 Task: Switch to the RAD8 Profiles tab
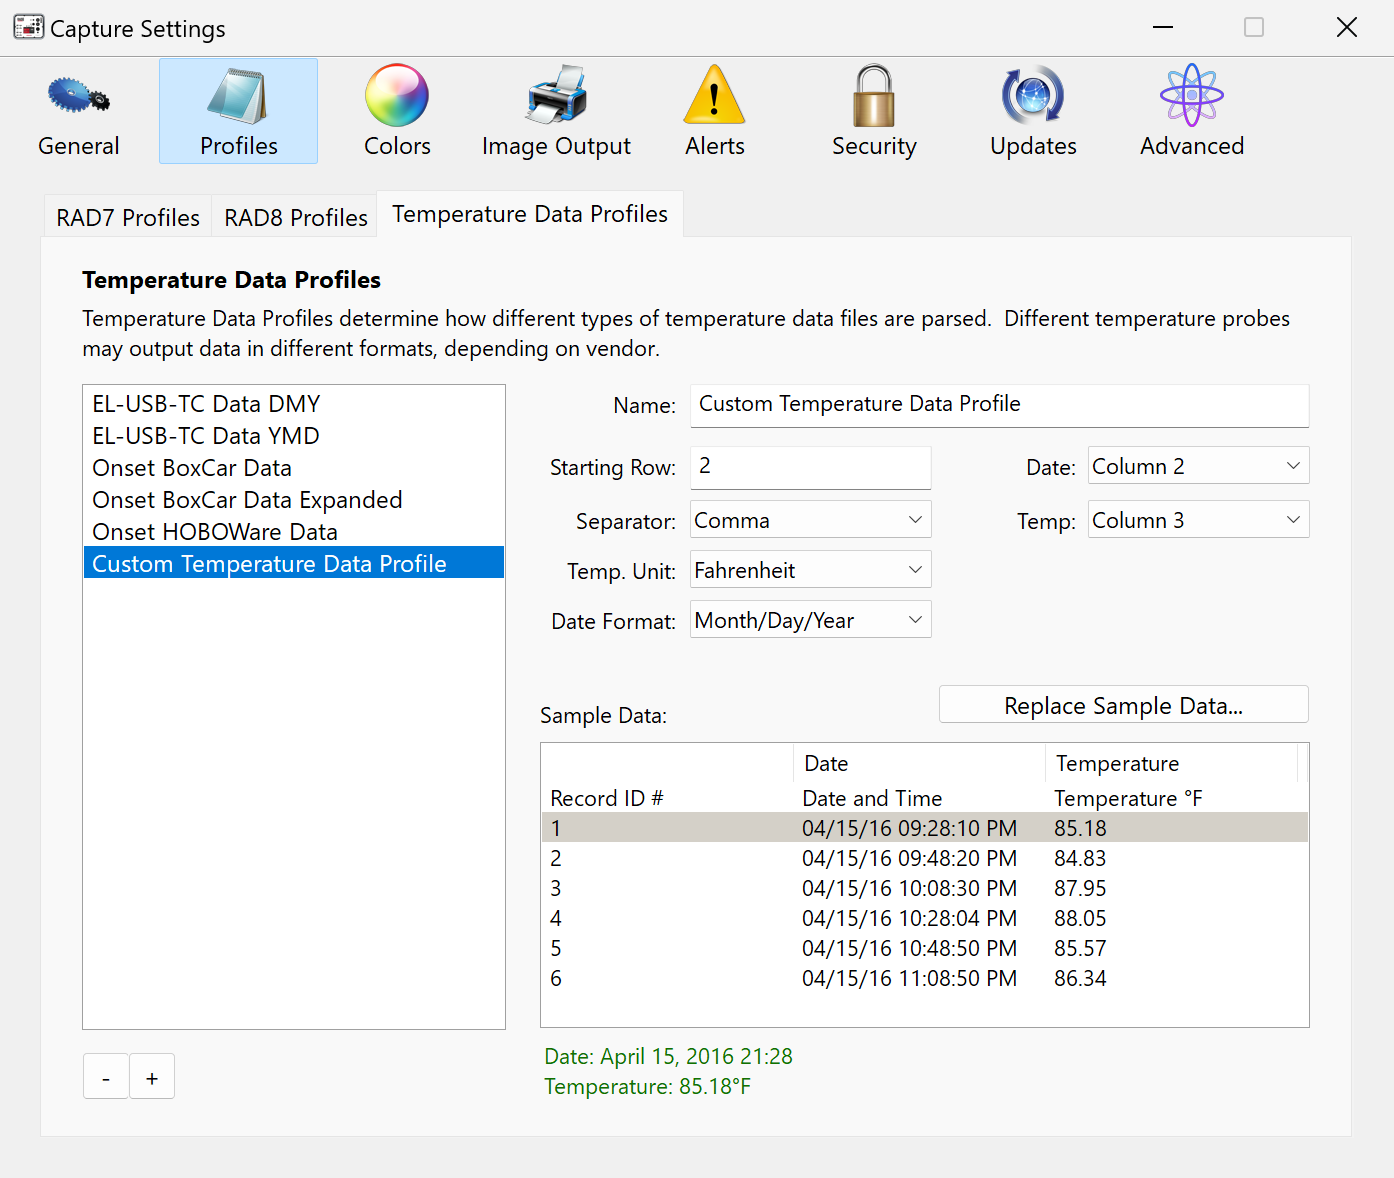295,217
